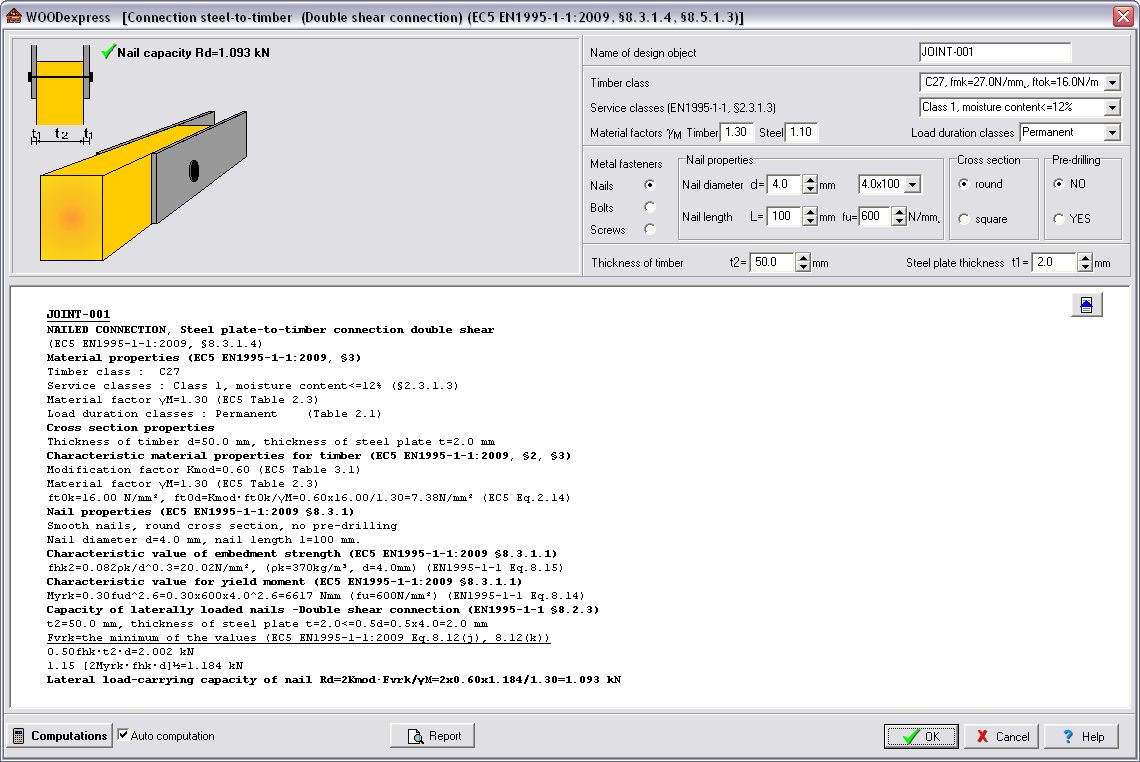1140x762 pixels.
Task: Decrease the fu strength value with the down arrow
Action: 899,221
